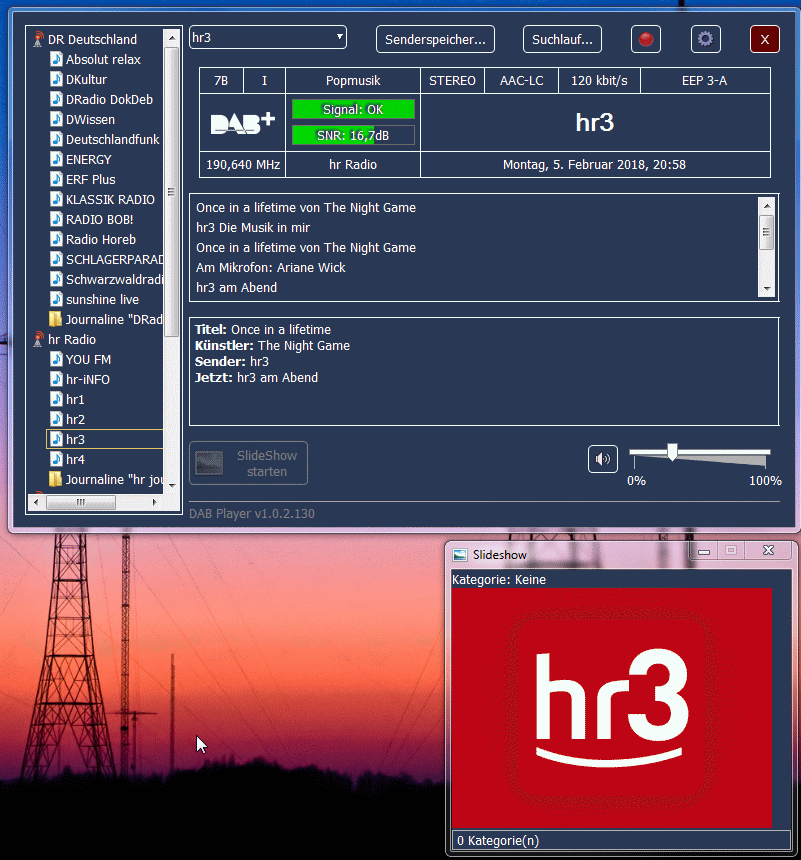Viewport: 801px width, 860px height.
Task: Click the ERF Plus note icon
Action: coord(56,179)
